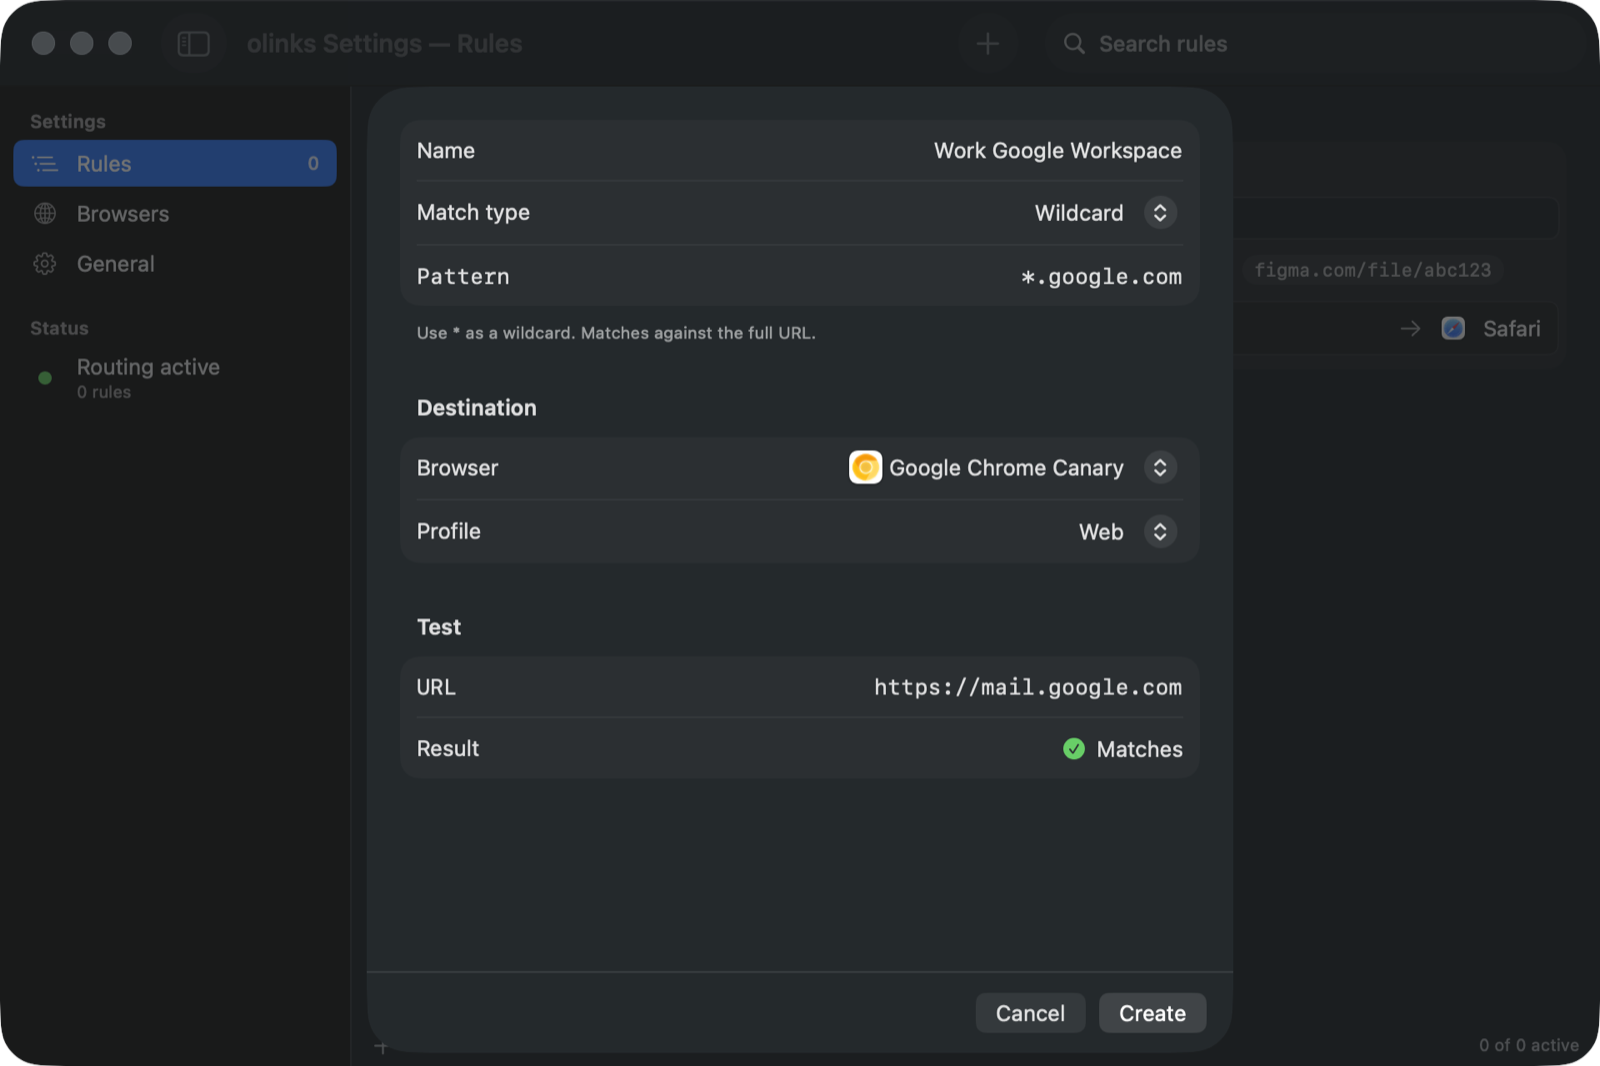Click the Google Chrome Canary label
The width and height of the screenshot is (1600, 1066).
point(1006,468)
